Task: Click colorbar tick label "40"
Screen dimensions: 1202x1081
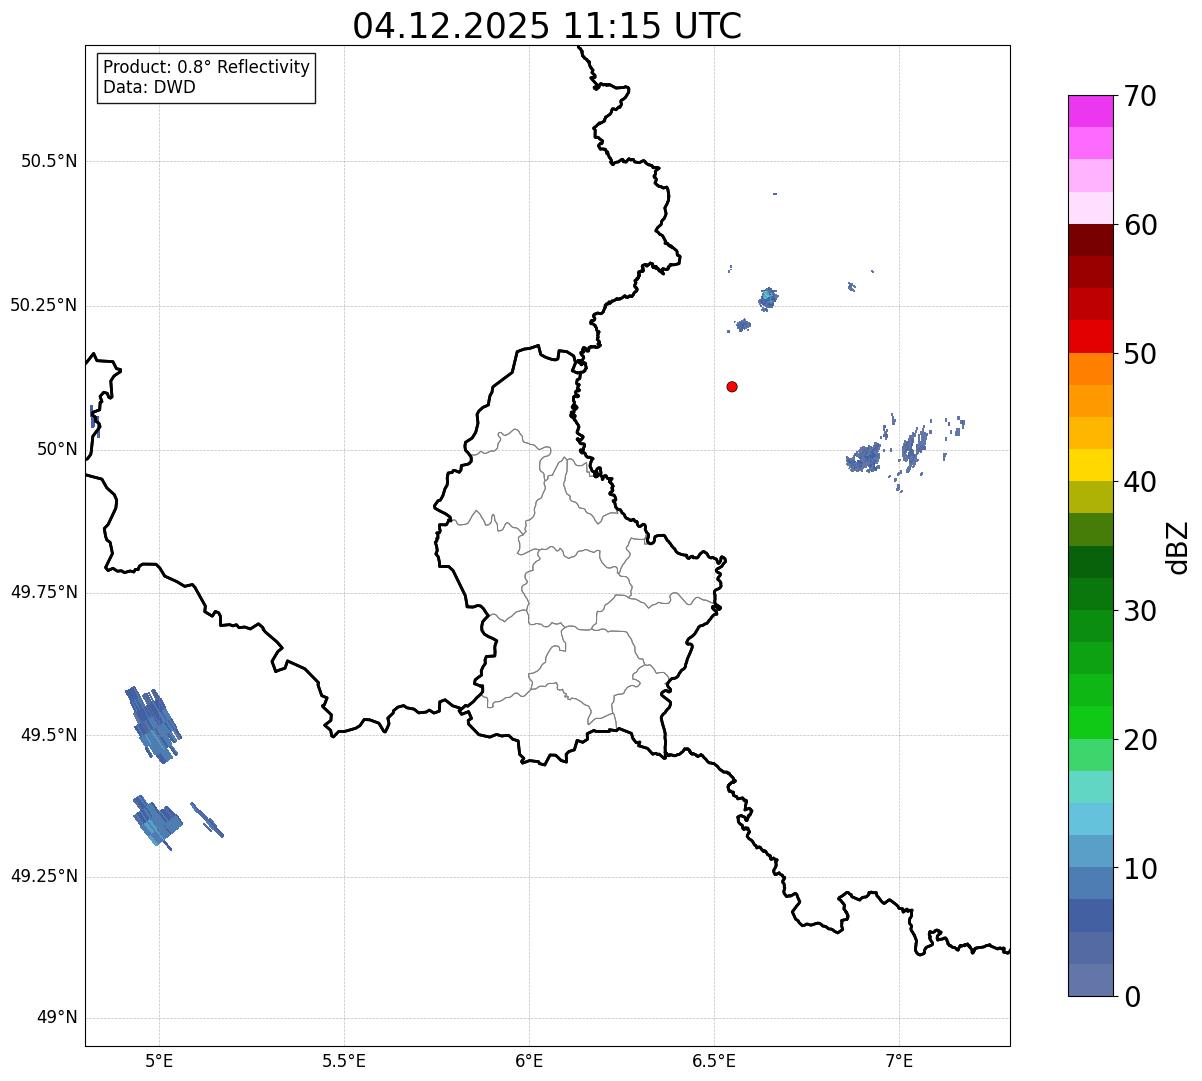Action: pos(1139,482)
